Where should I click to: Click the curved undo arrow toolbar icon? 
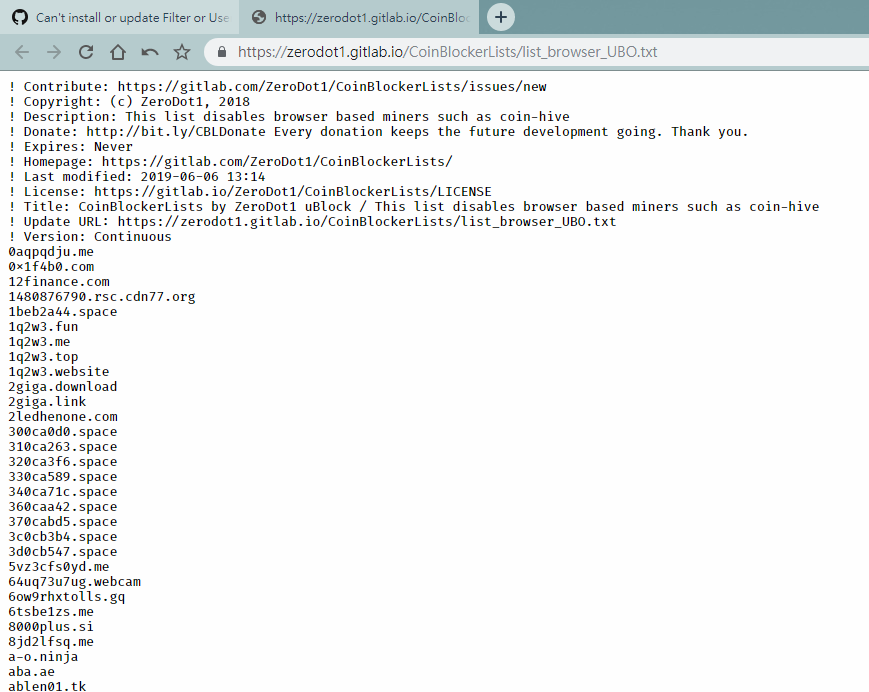click(x=148, y=51)
